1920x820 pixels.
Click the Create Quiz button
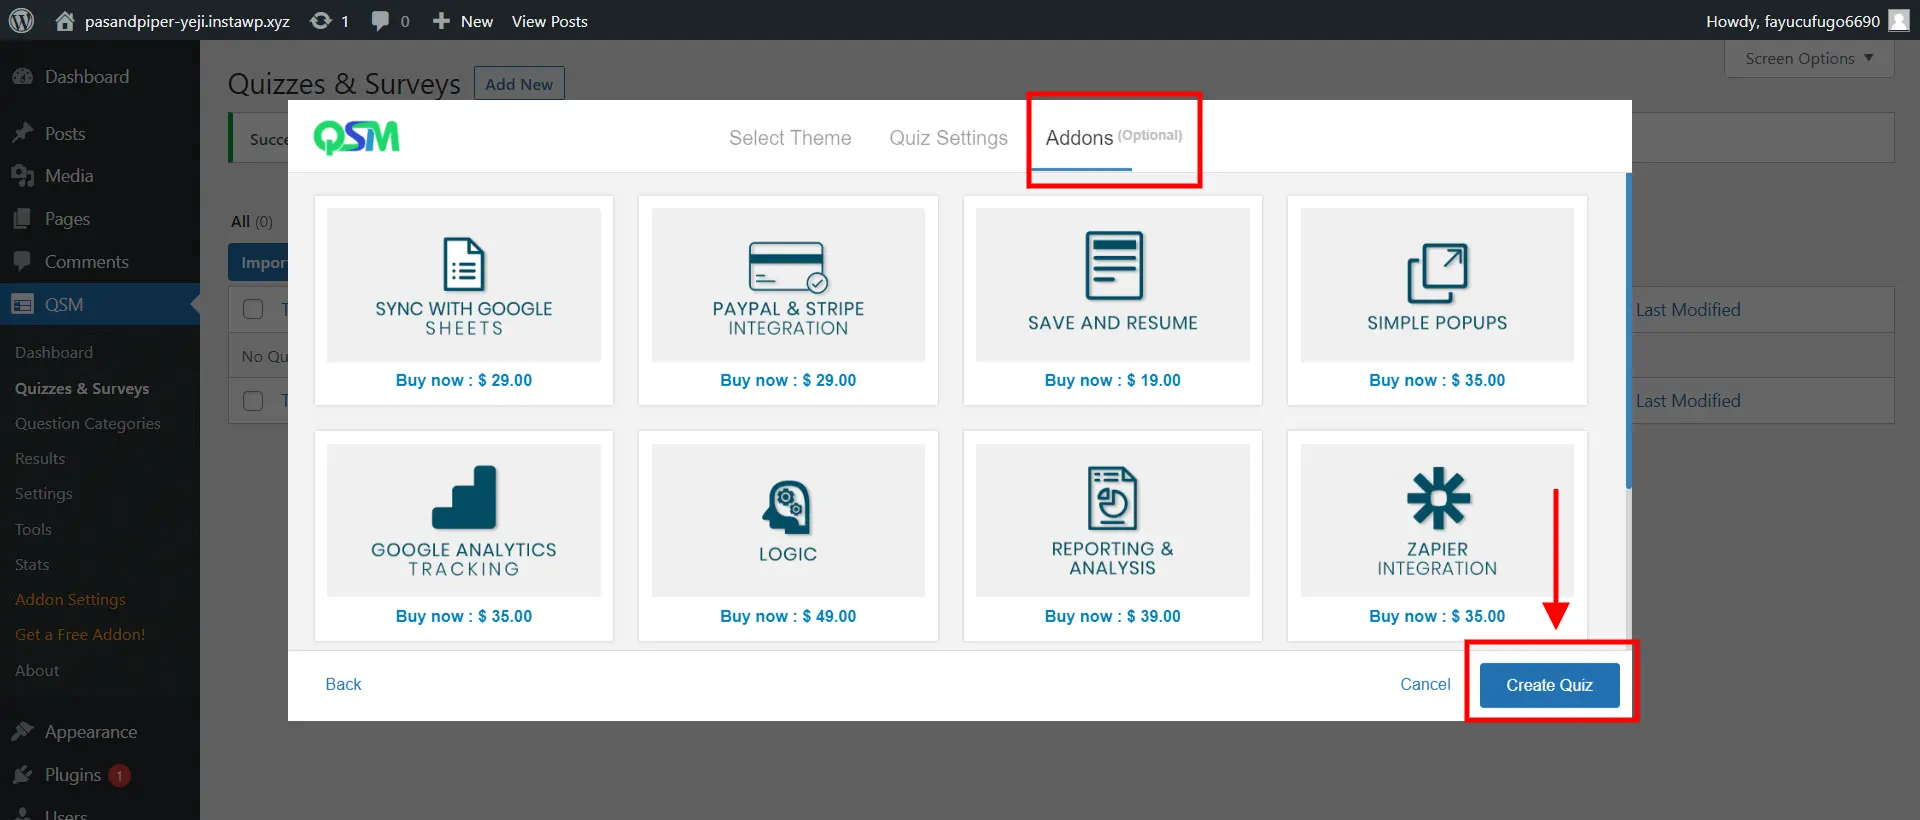[x=1549, y=685]
